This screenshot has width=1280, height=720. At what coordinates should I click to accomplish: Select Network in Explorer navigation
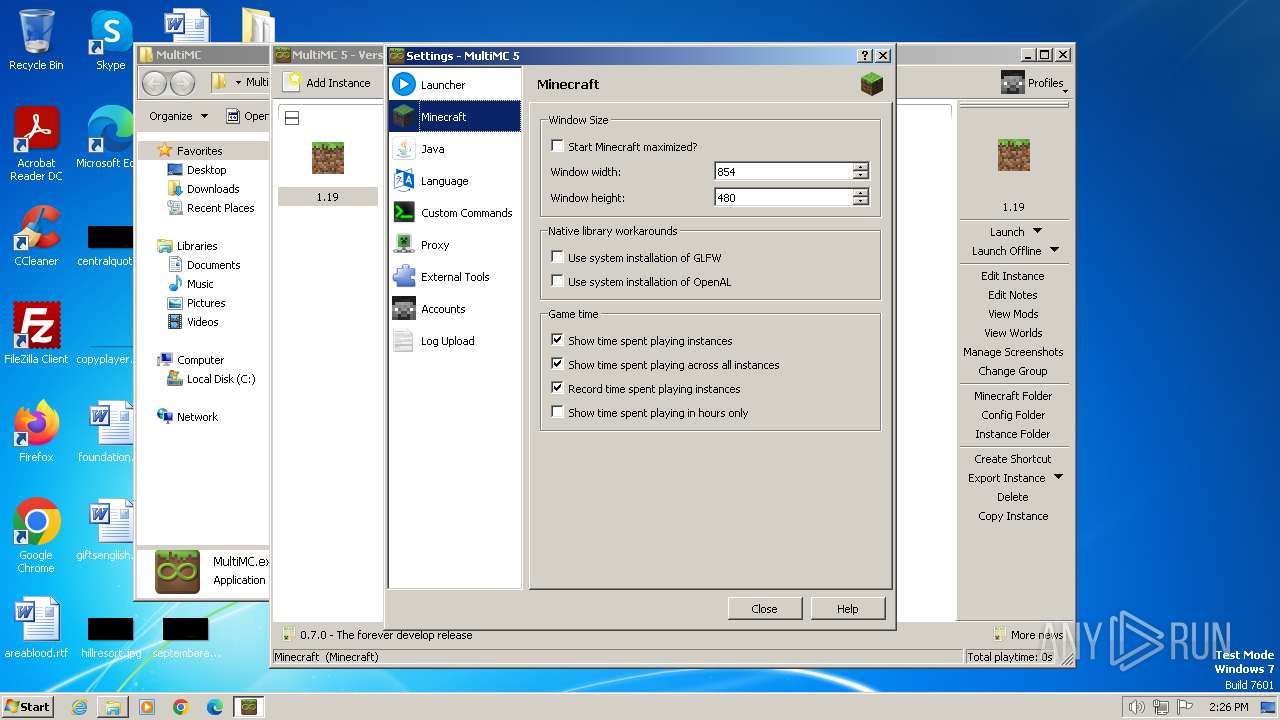197,416
